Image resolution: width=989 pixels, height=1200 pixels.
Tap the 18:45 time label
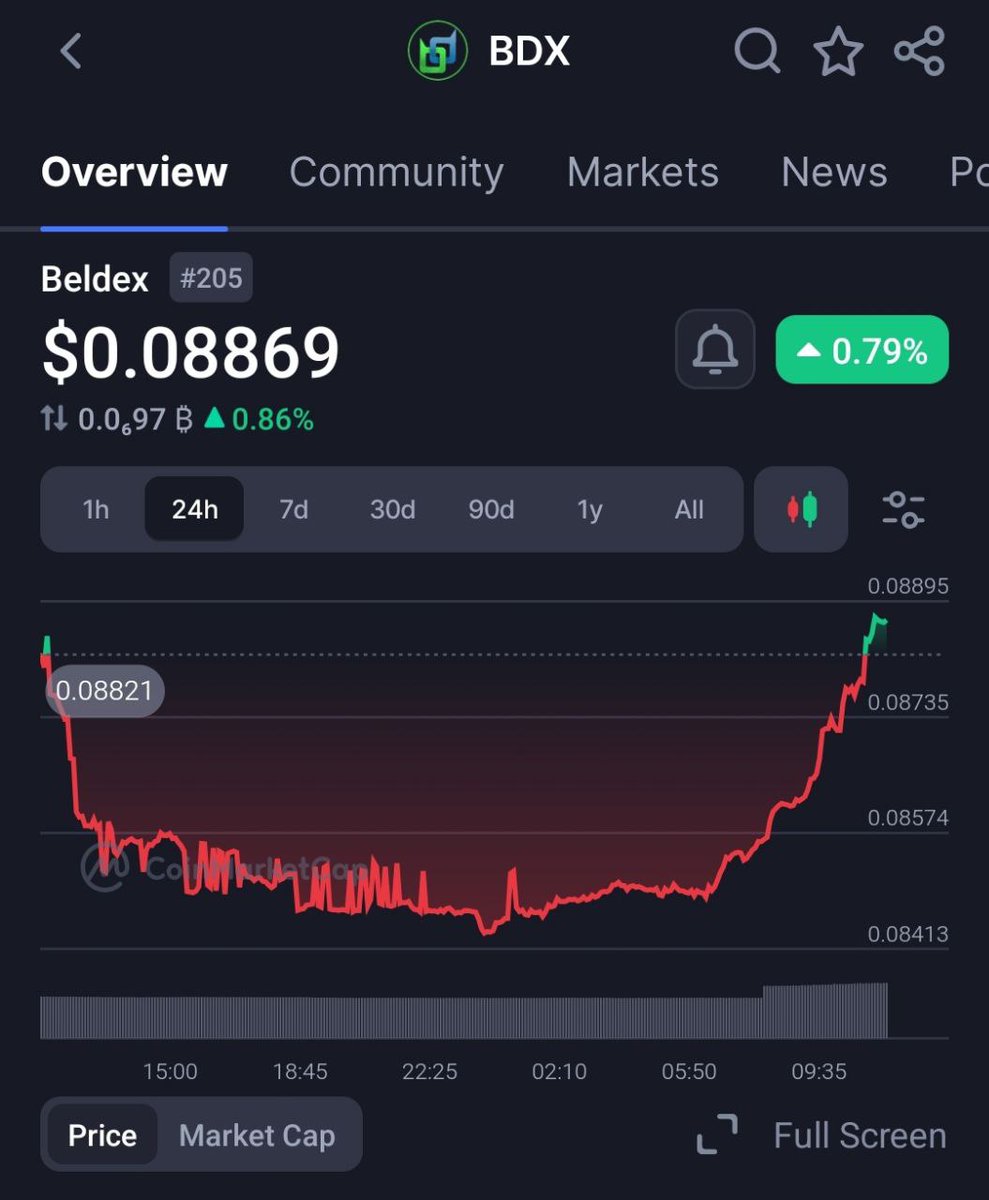(300, 1071)
